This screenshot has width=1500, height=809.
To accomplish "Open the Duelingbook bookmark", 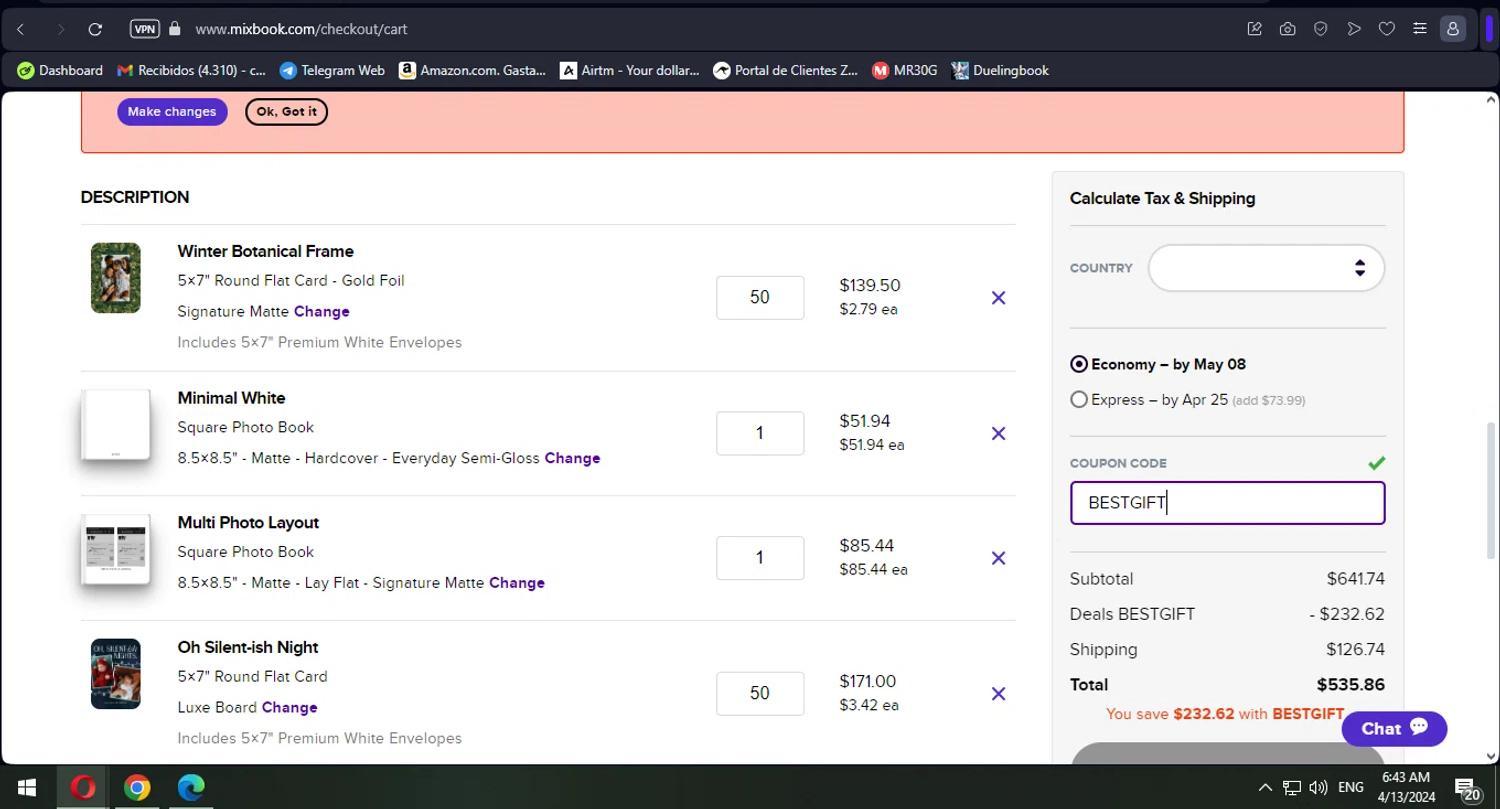I will pyautogui.click(x=999, y=70).
